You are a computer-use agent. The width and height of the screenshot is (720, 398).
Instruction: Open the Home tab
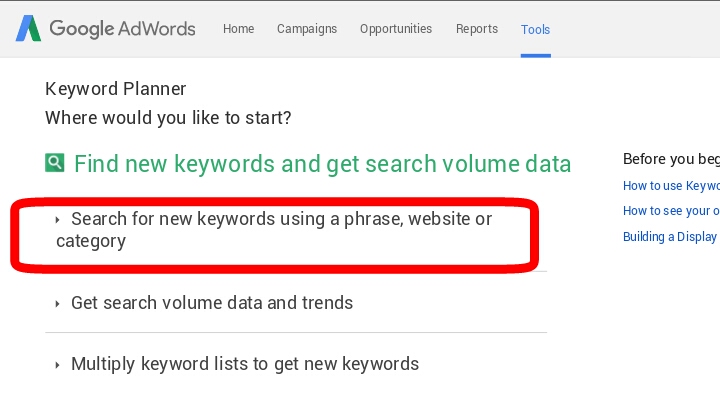(238, 29)
